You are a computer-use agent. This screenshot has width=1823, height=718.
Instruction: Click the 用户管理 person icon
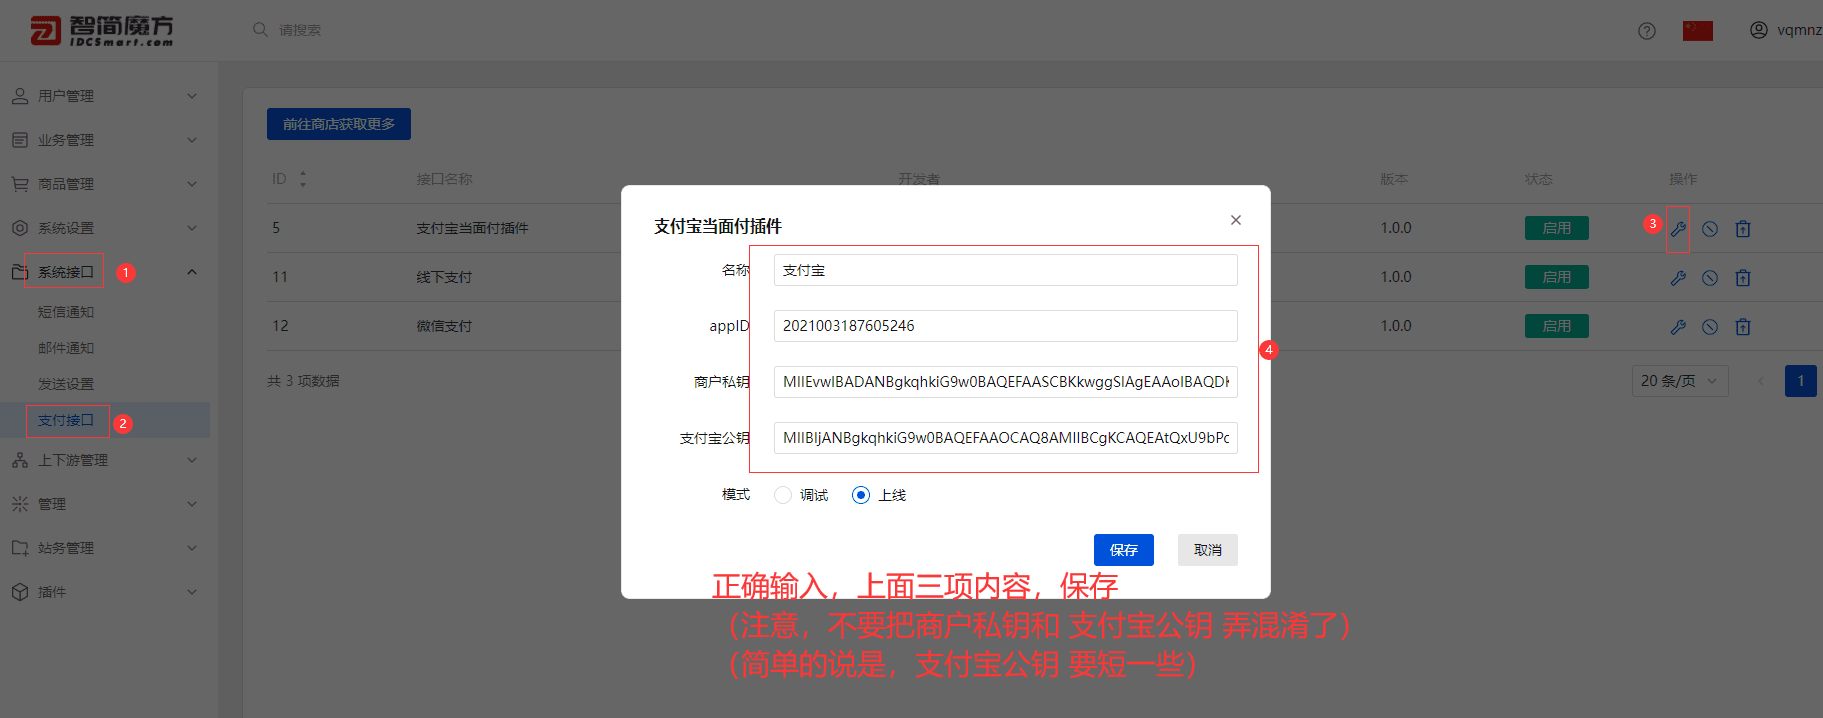(20, 96)
